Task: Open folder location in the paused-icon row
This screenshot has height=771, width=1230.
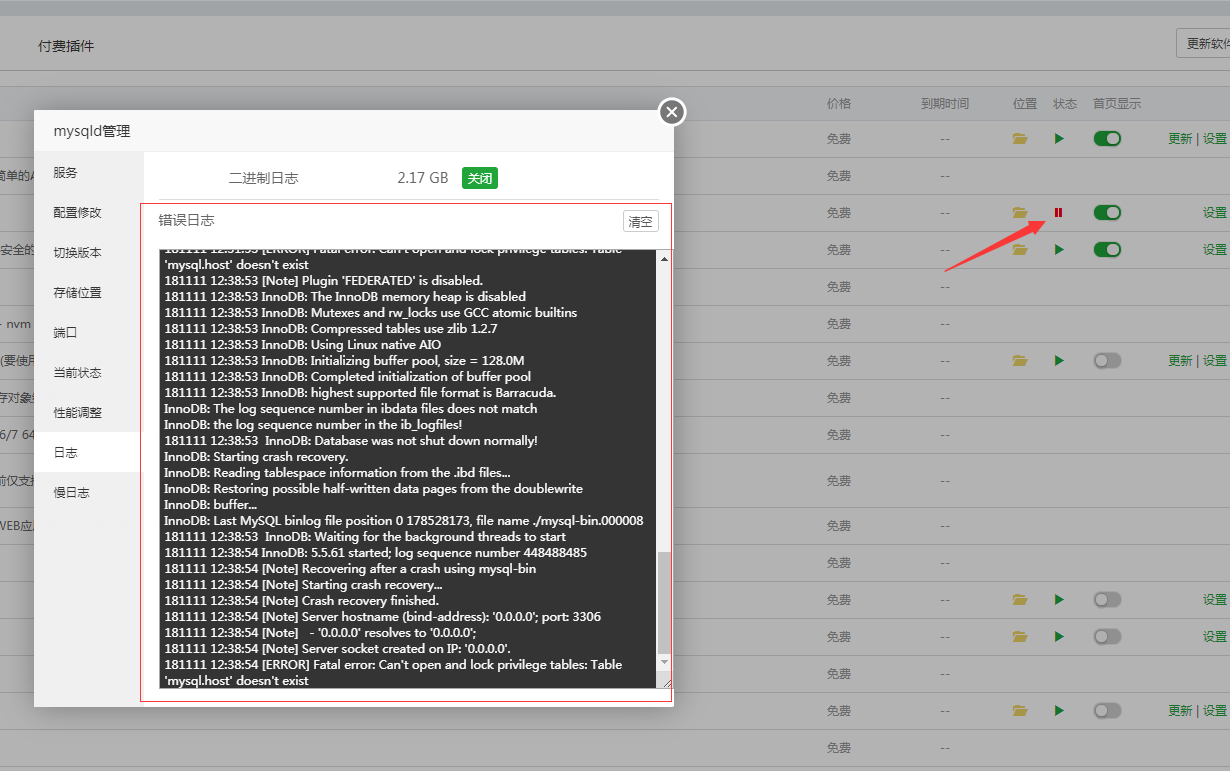Action: [1020, 212]
